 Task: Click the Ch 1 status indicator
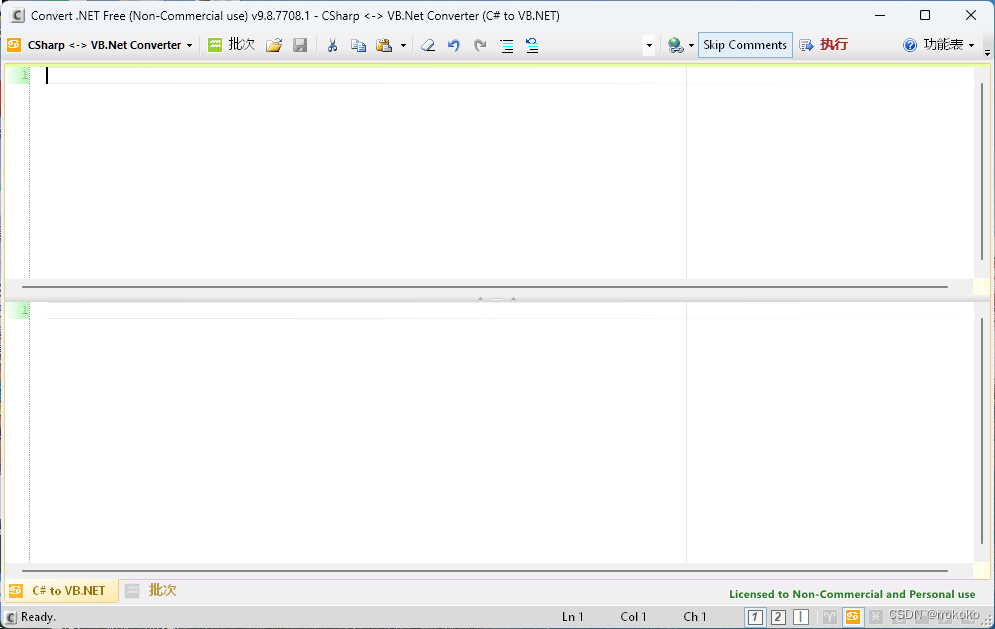pyautogui.click(x=695, y=617)
